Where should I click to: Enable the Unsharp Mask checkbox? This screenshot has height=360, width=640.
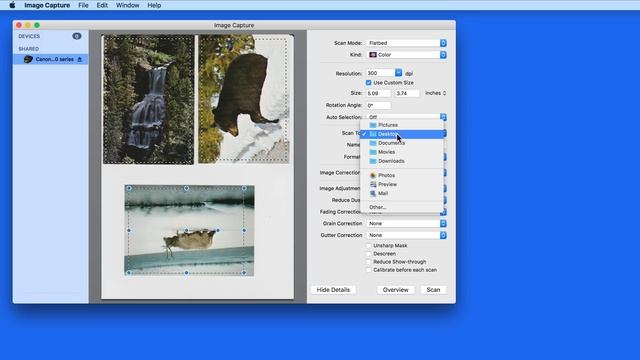[x=369, y=246]
